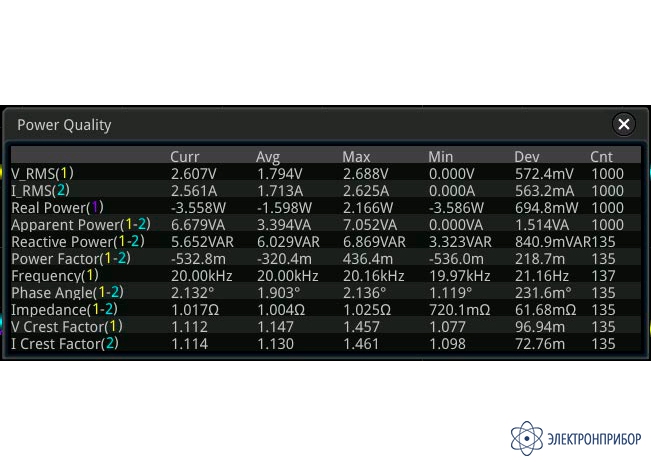This screenshot has width=651, height=466.
Task: Select the Frequency(1) row
Action: tap(326, 275)
